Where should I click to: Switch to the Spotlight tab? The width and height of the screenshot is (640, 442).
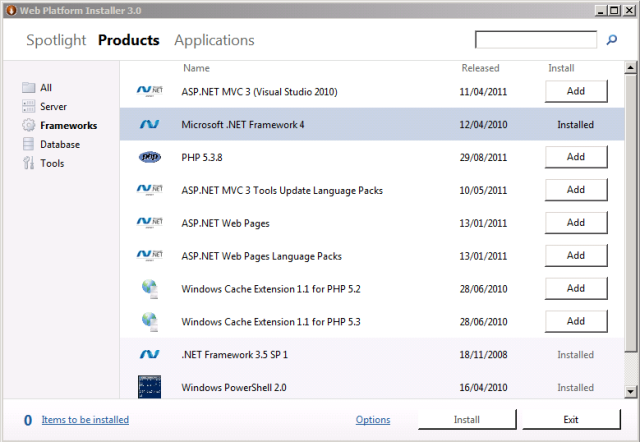[56, 41]
